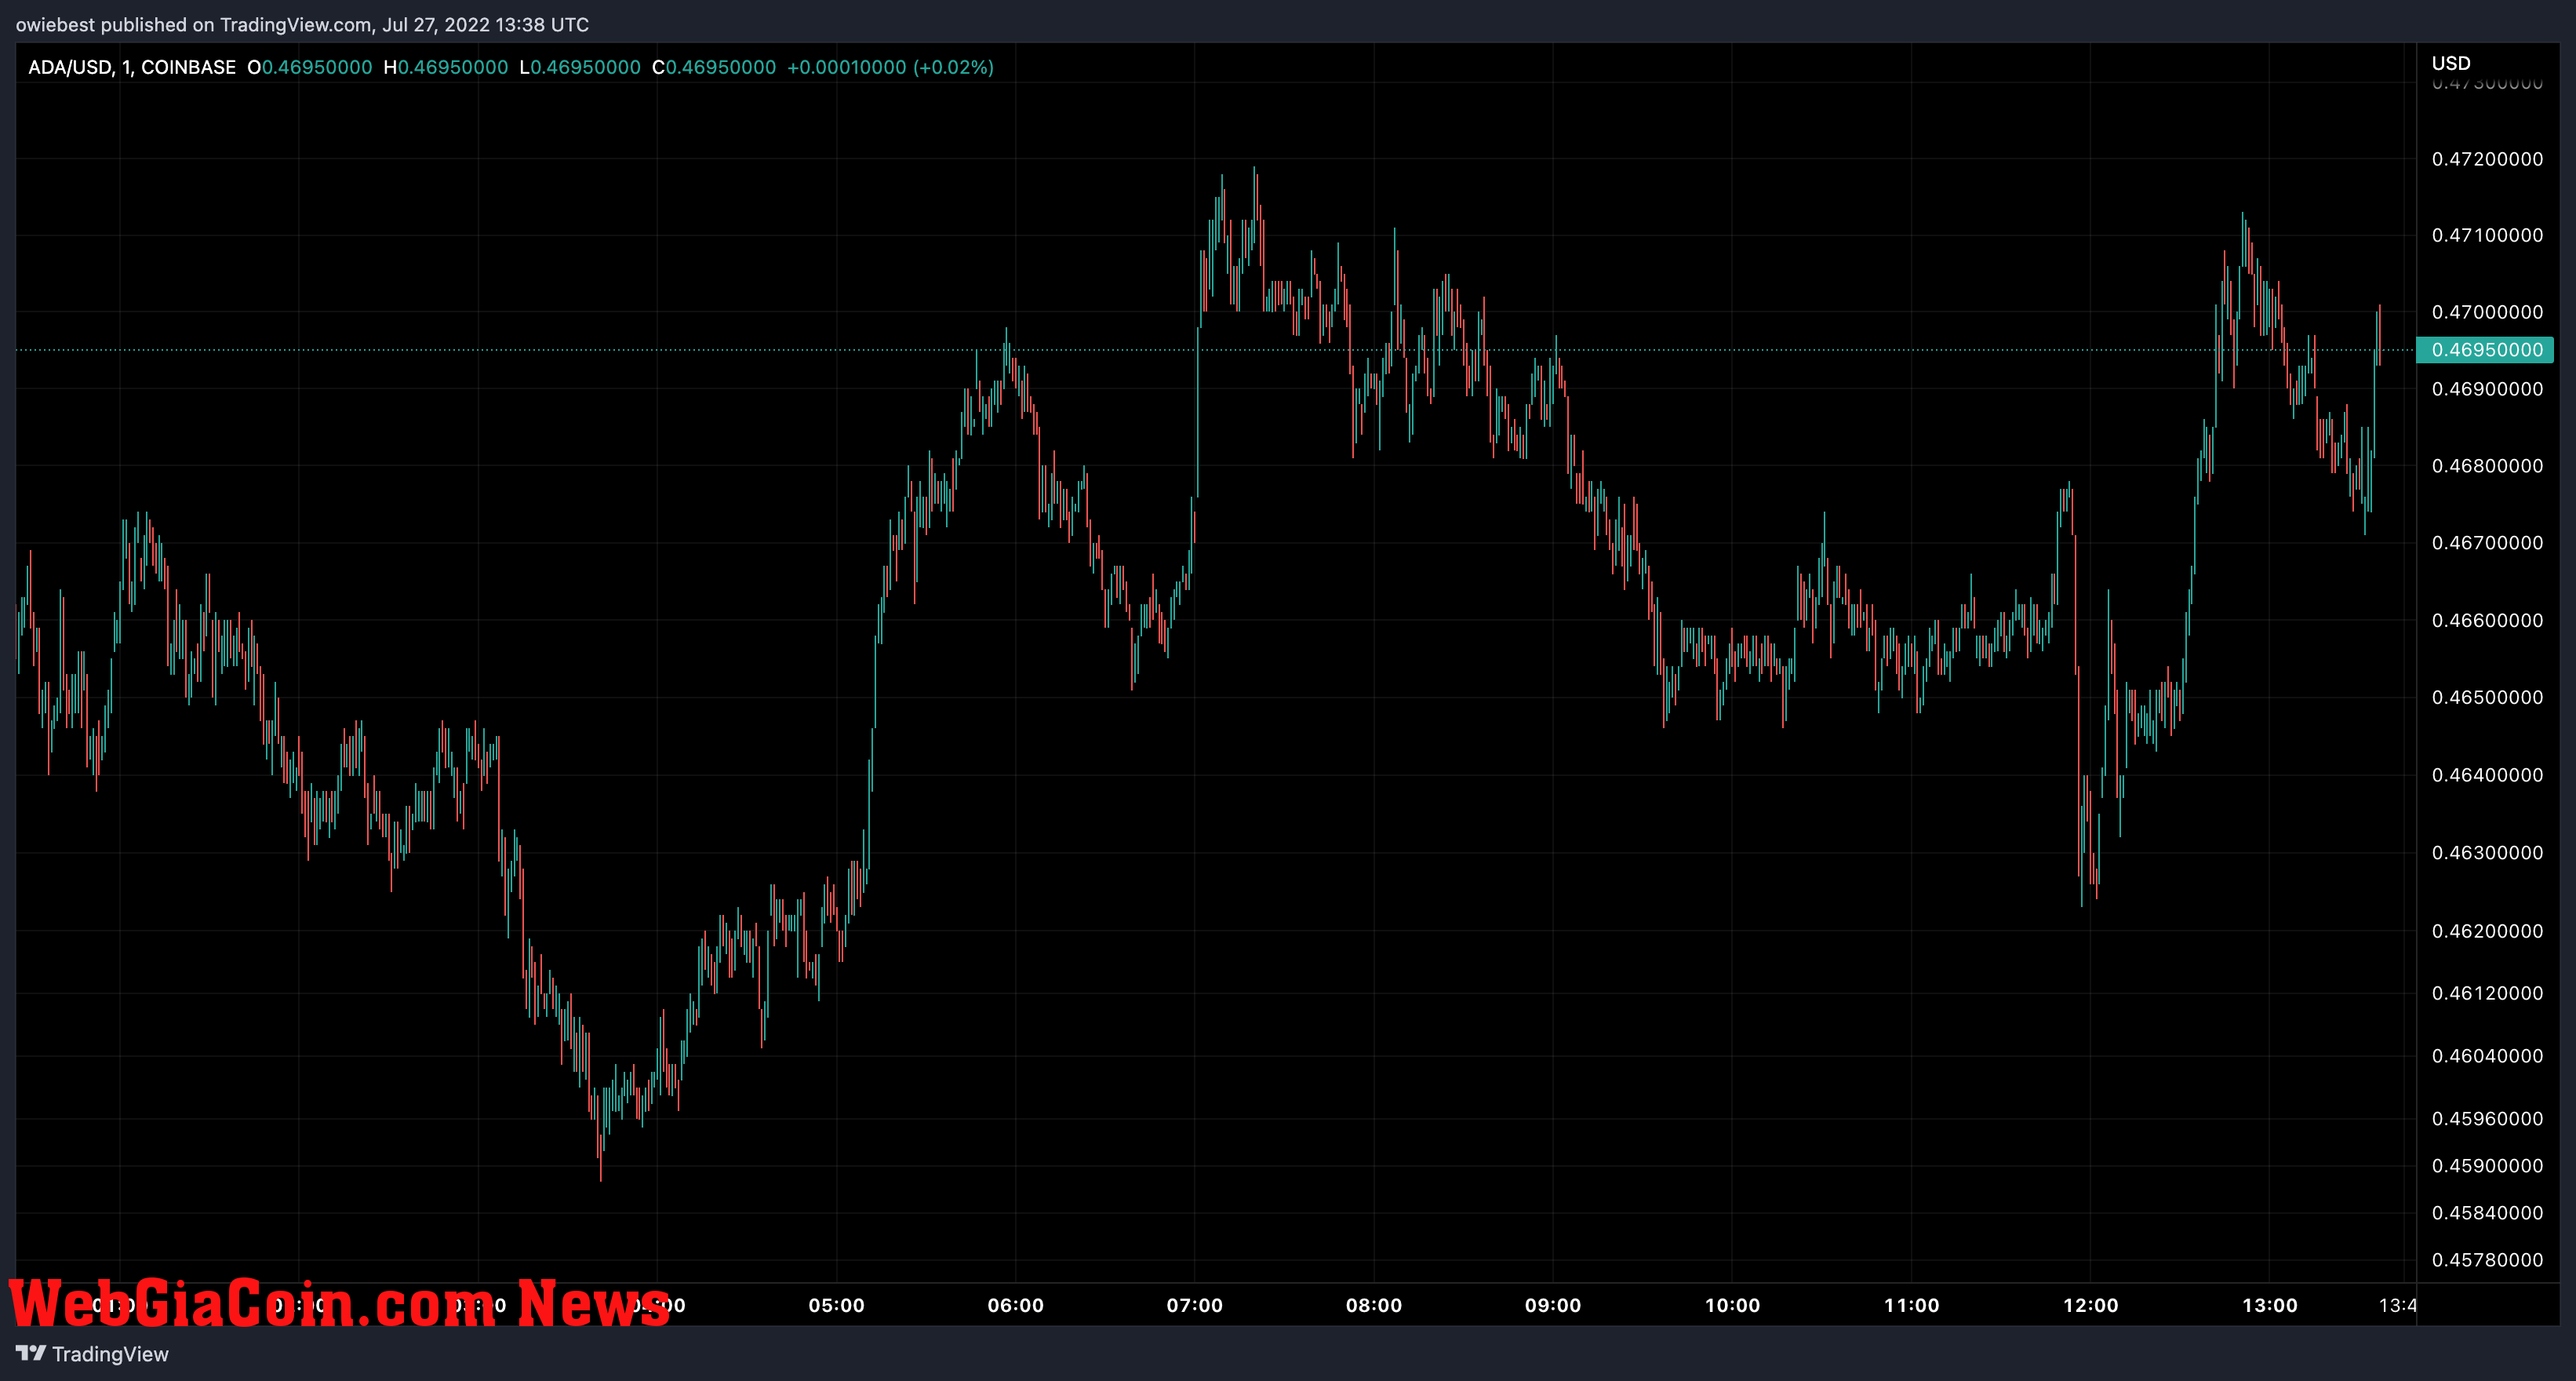The width and height of the screenshot is (2576, 1381).
Task: Click the 0.46600000 price axis label
Action: pyautogui.click(x=2487, y=620)
